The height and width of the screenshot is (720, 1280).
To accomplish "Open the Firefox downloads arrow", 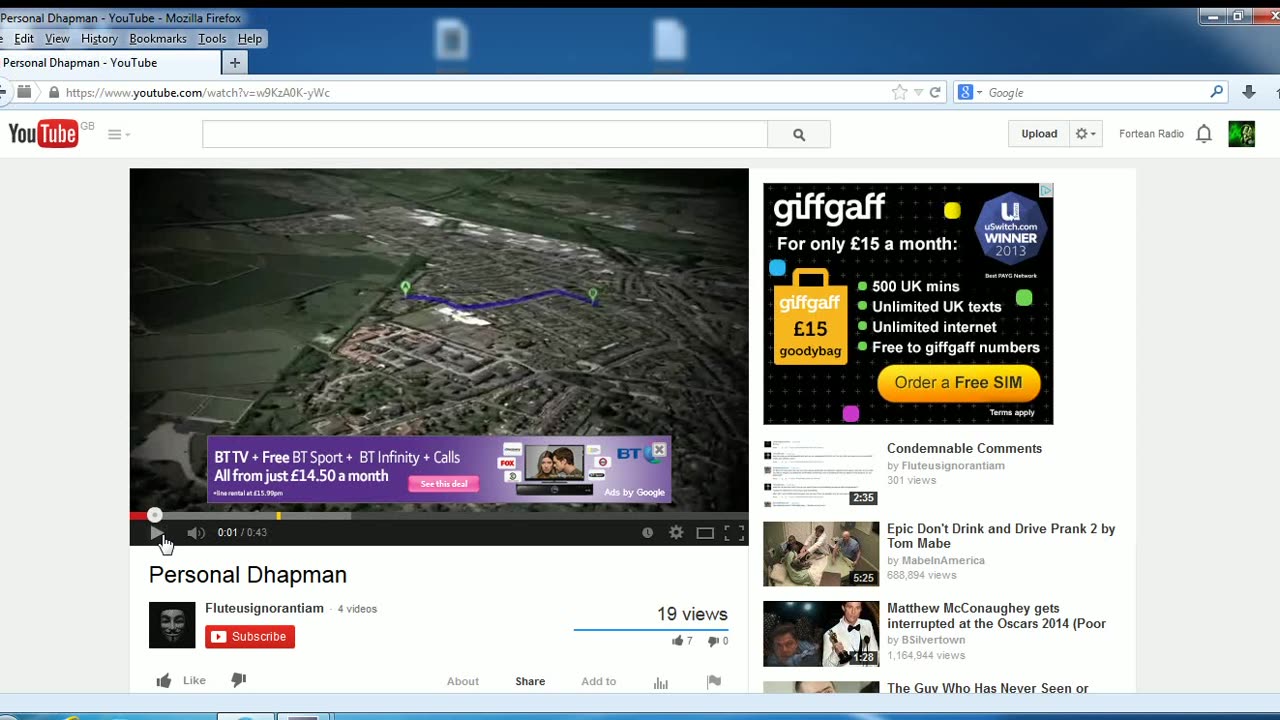I will point(1249,92).
